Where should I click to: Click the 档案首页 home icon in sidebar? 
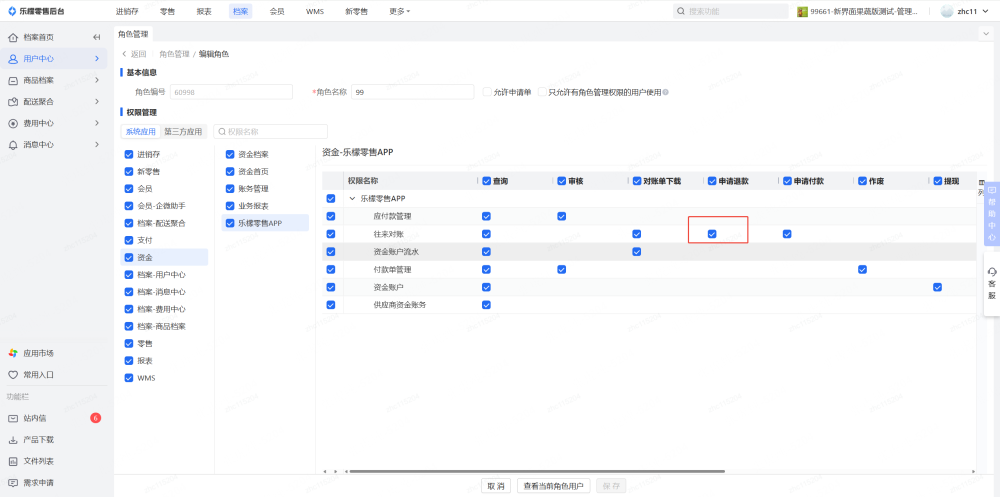13,37
